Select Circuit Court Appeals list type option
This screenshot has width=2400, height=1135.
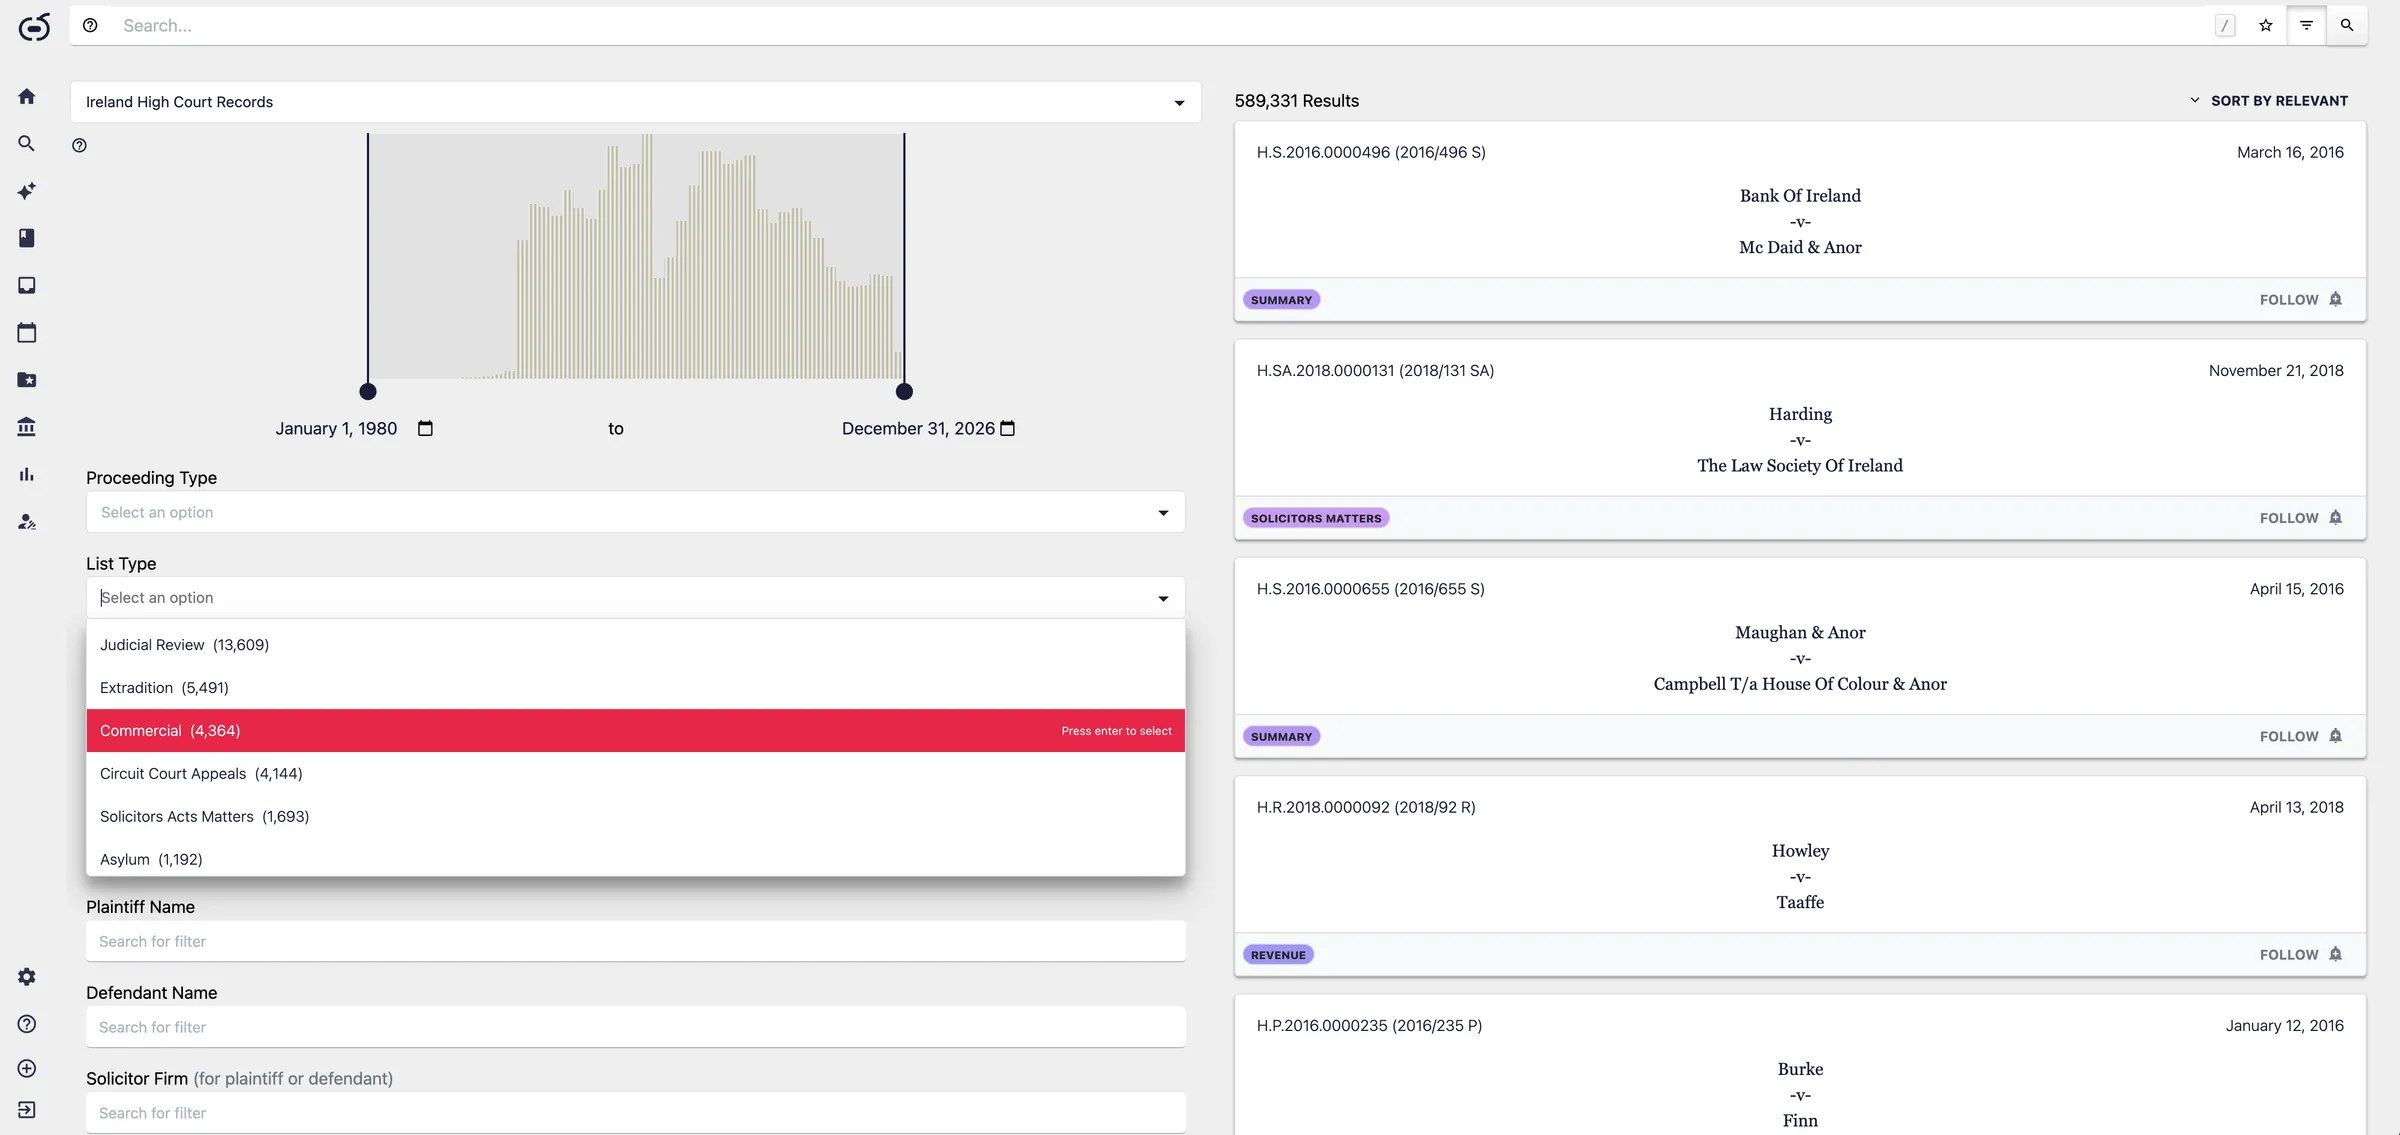[x=636, y=774]
